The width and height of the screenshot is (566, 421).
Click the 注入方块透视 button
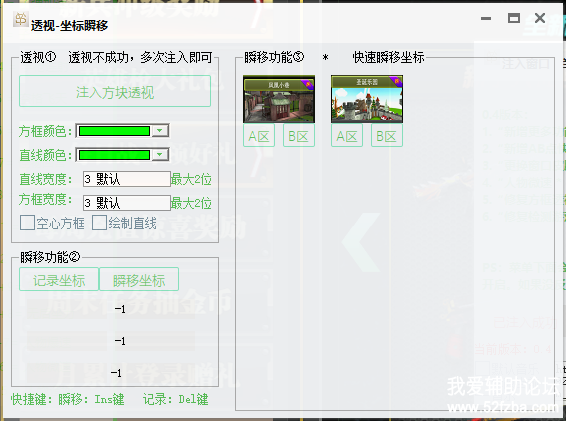tap(115, 91)
